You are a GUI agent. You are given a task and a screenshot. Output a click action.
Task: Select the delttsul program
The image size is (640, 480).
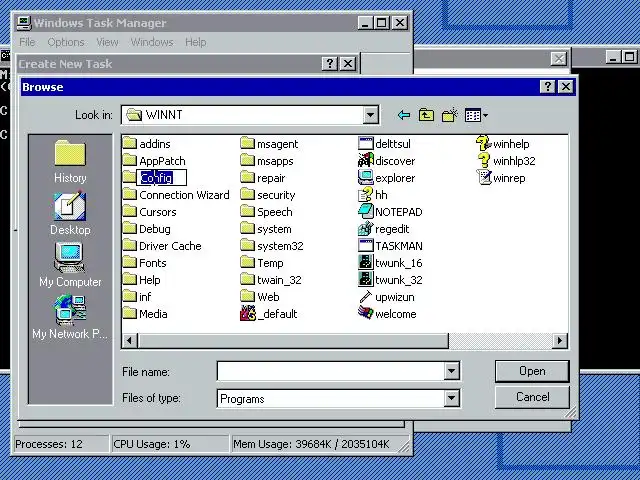pos(384,144)
